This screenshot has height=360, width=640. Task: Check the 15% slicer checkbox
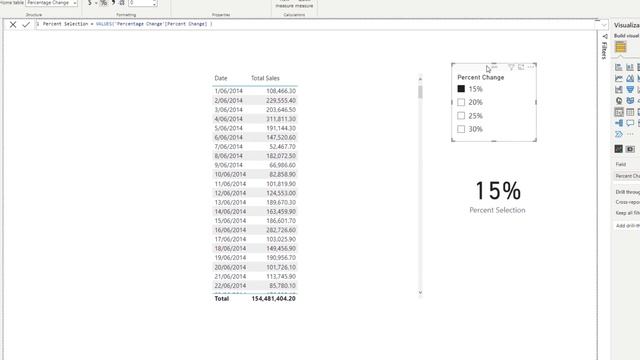(461, 89)
